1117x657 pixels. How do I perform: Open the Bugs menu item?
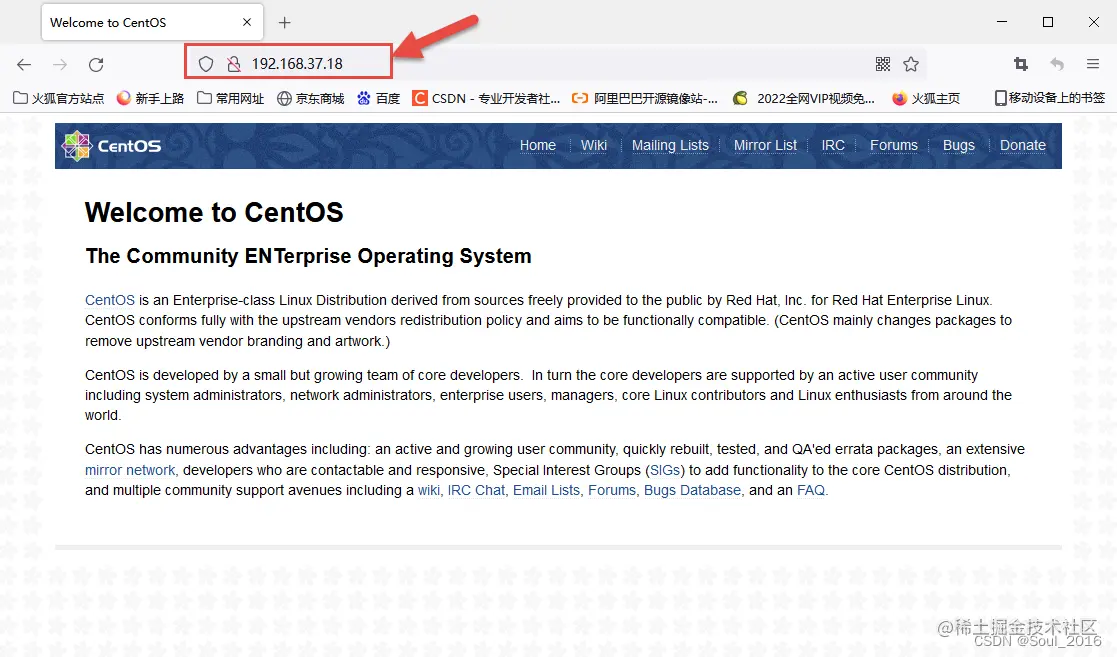click(x=958, y=145)
